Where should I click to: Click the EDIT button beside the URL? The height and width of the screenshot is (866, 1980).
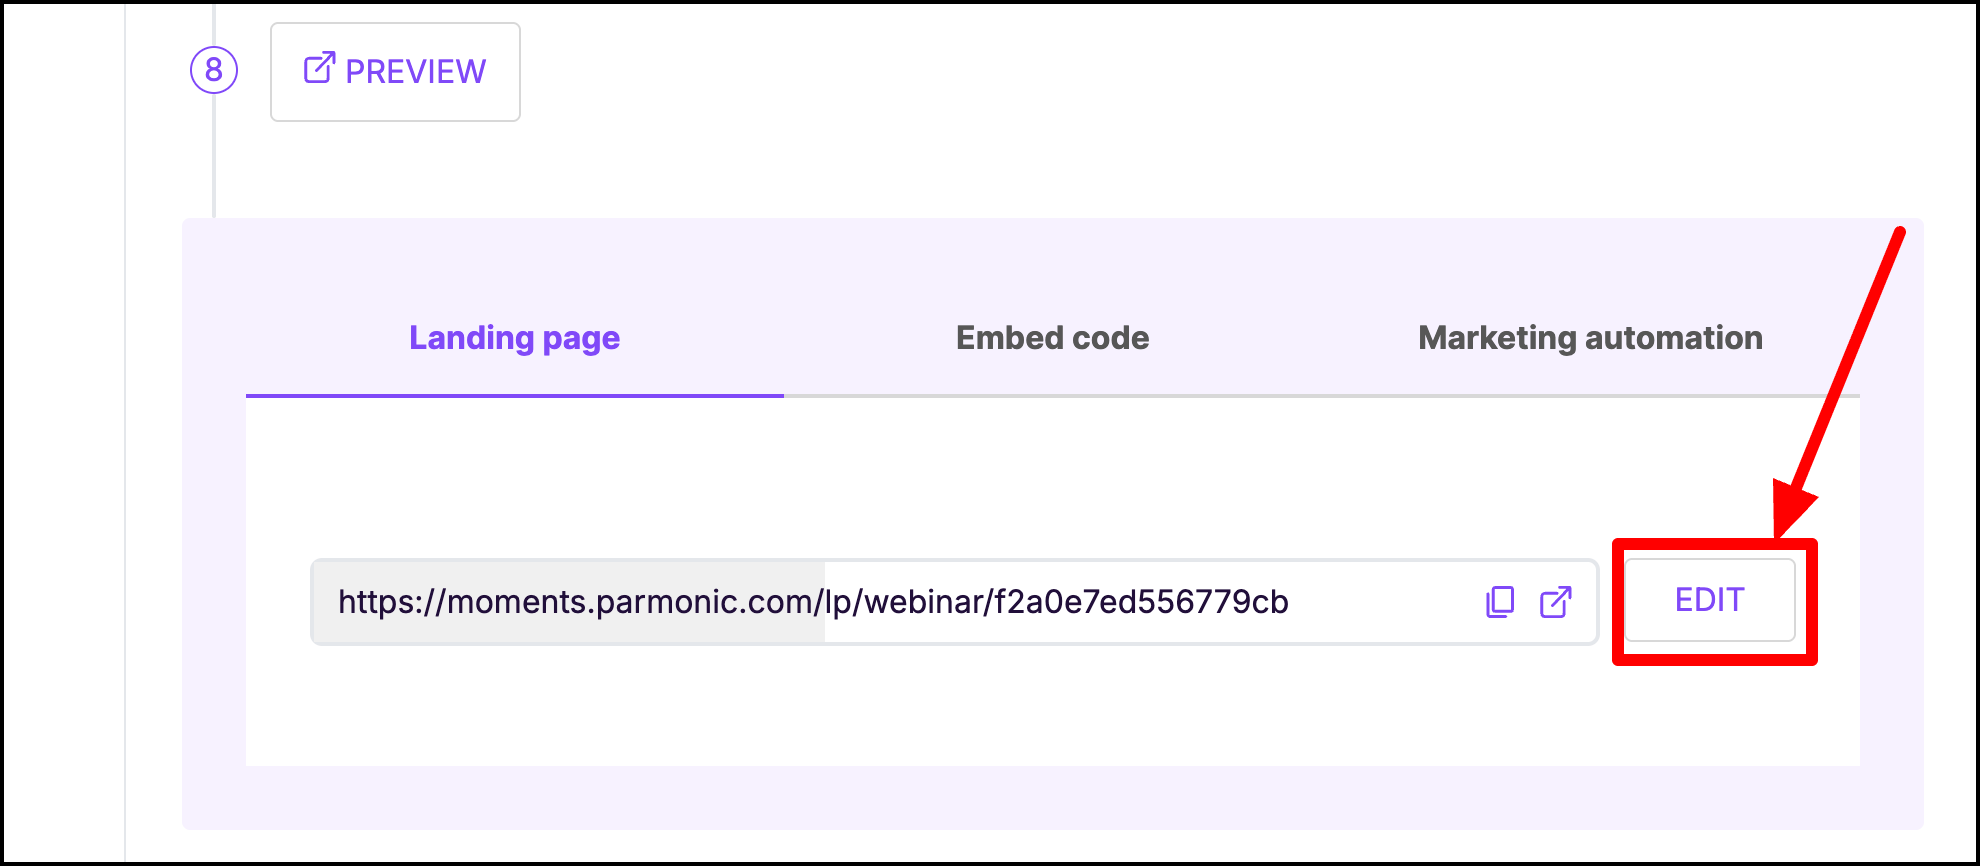[x=1710, y=600]
